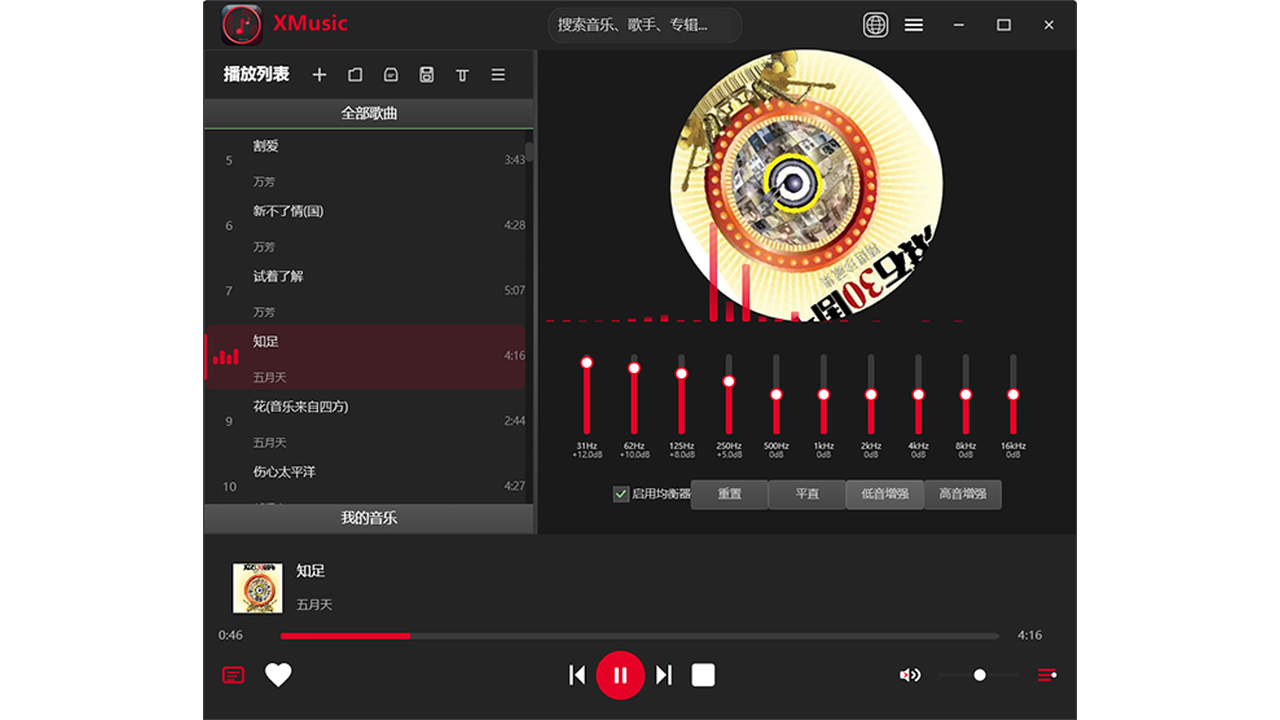Favorite the current song with the heart
This screenshot has width=1280, height=720.
pos(278,675)
